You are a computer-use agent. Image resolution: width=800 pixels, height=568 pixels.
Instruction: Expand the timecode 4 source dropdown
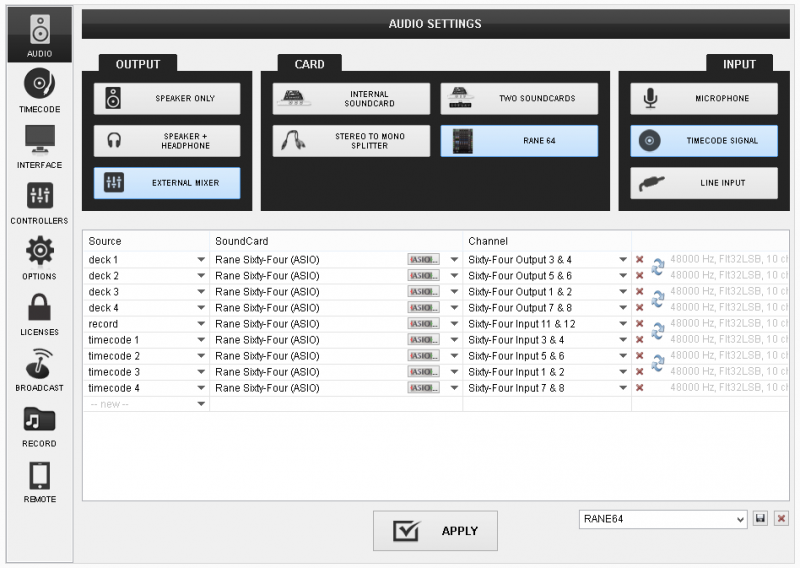[x=201, y=388]
